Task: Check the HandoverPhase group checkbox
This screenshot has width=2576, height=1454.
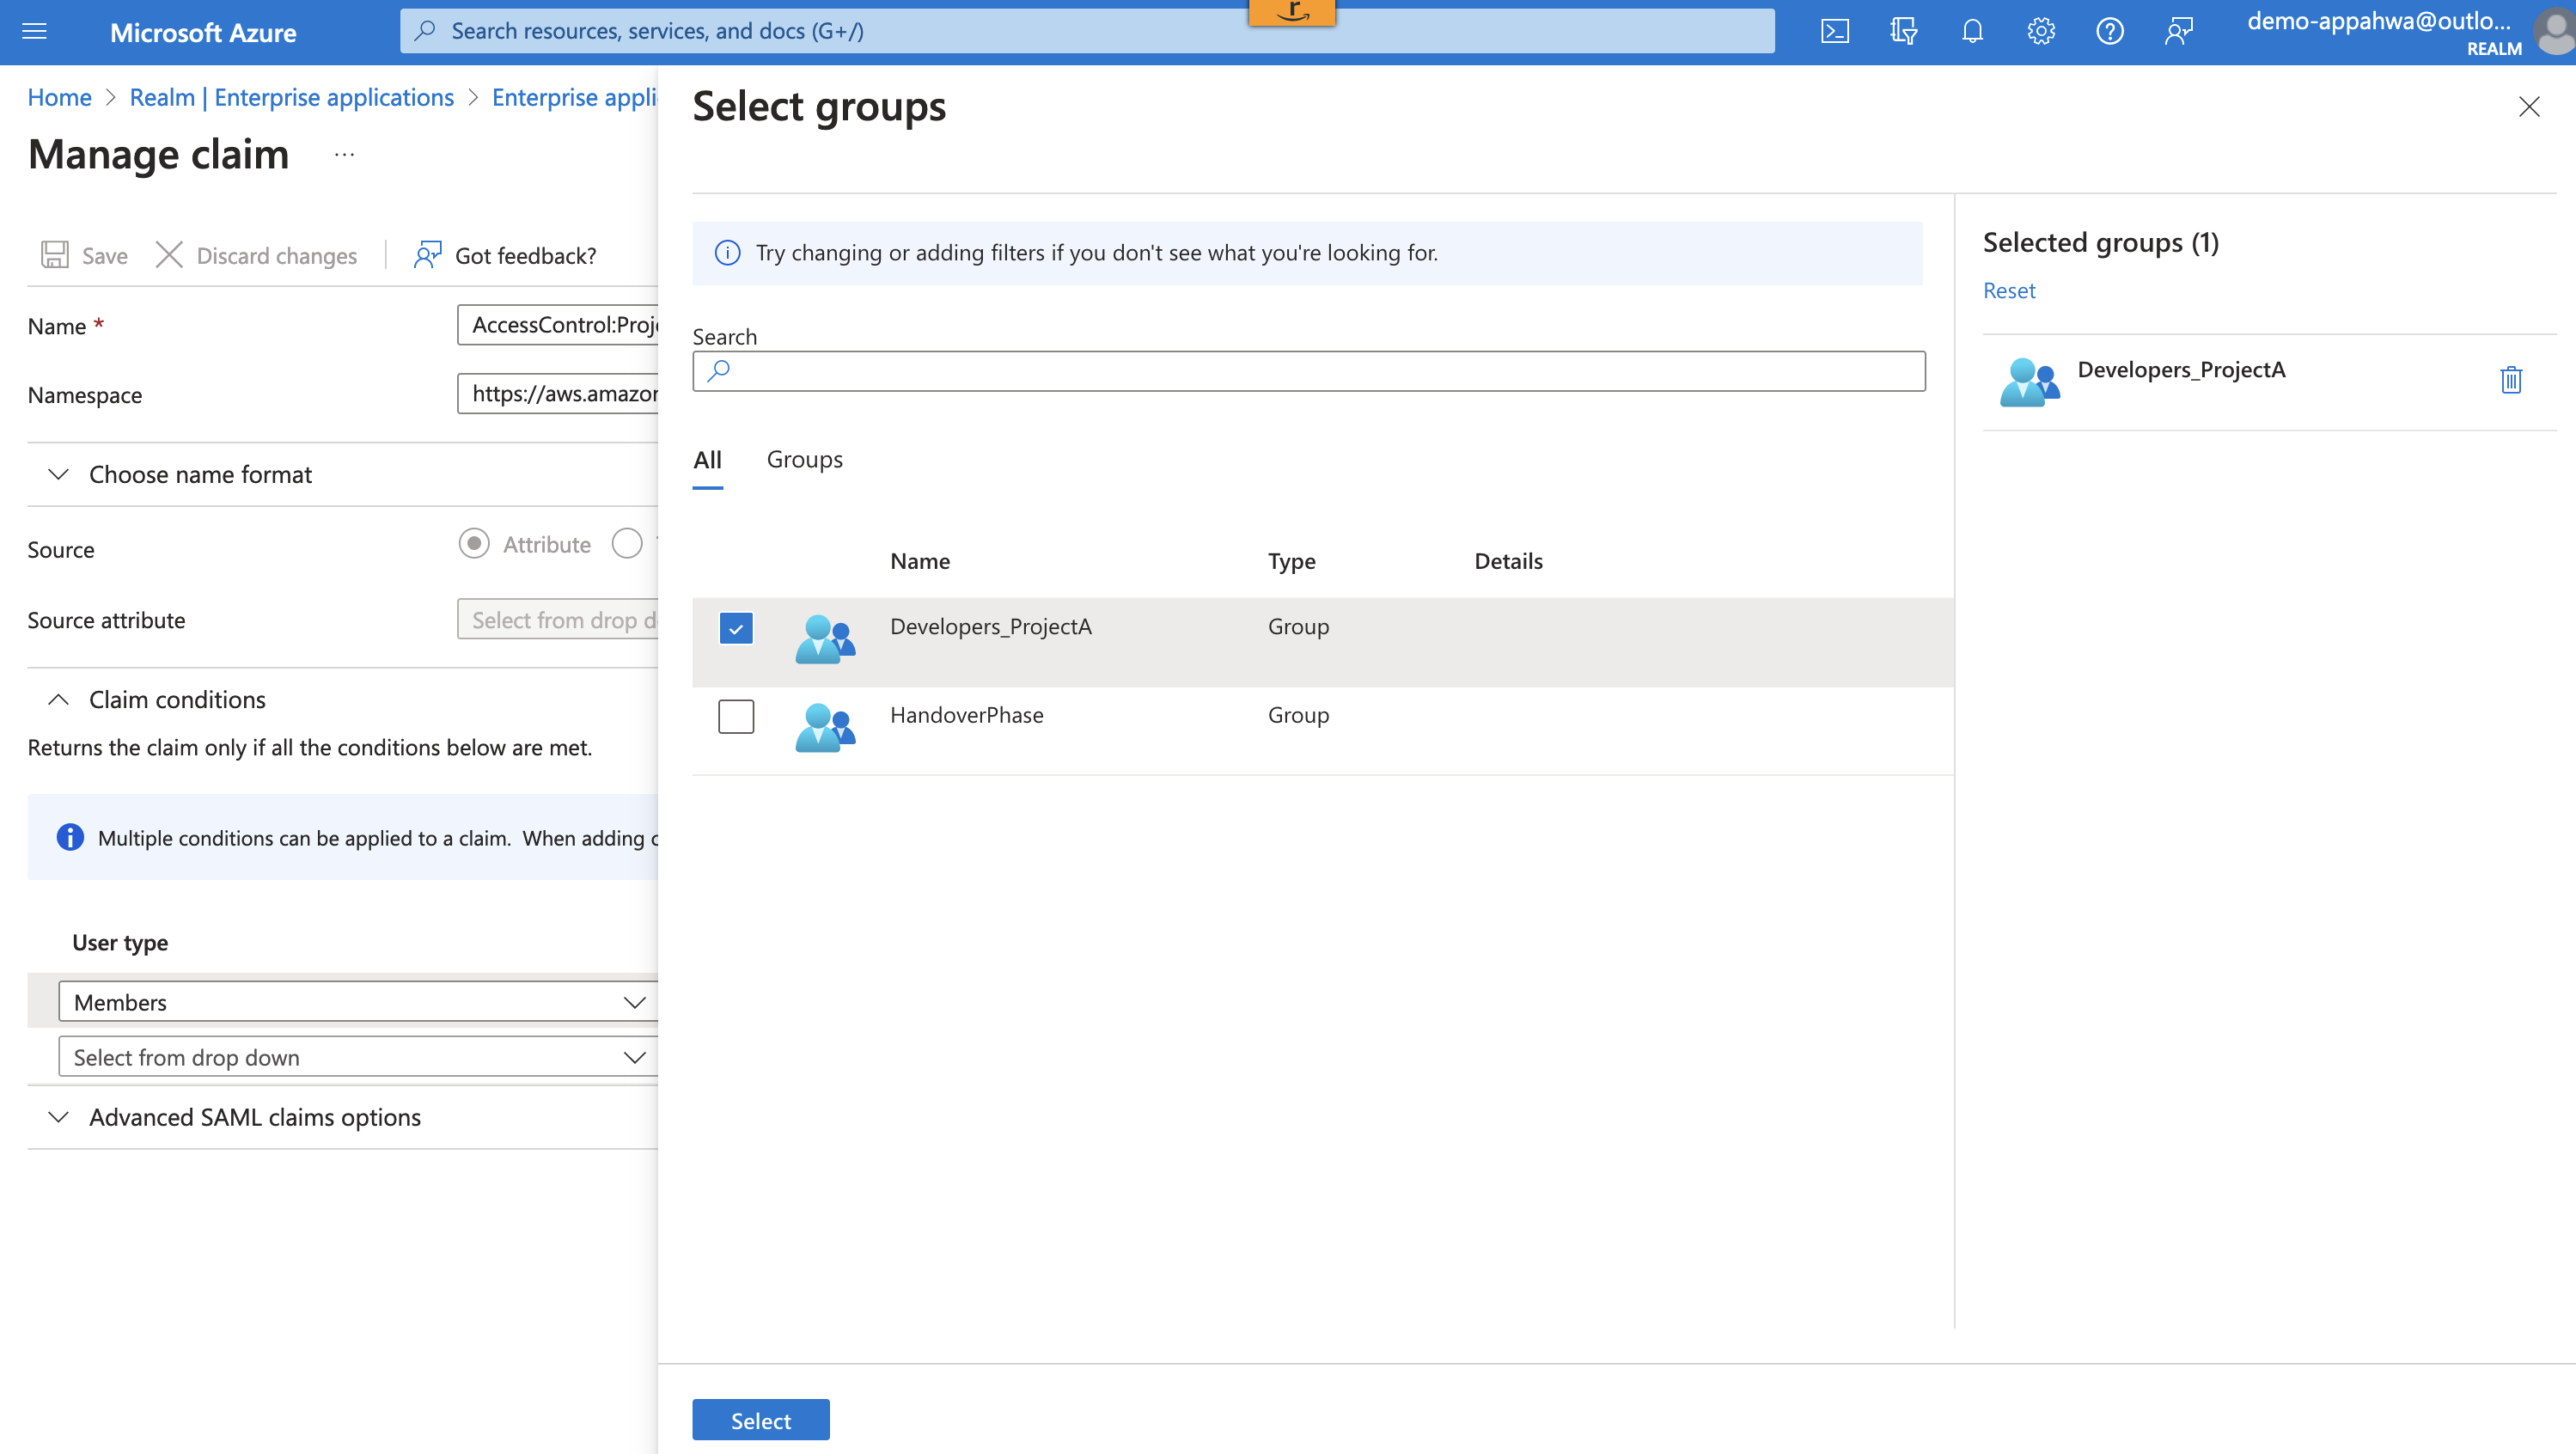Action: [736, 716]
